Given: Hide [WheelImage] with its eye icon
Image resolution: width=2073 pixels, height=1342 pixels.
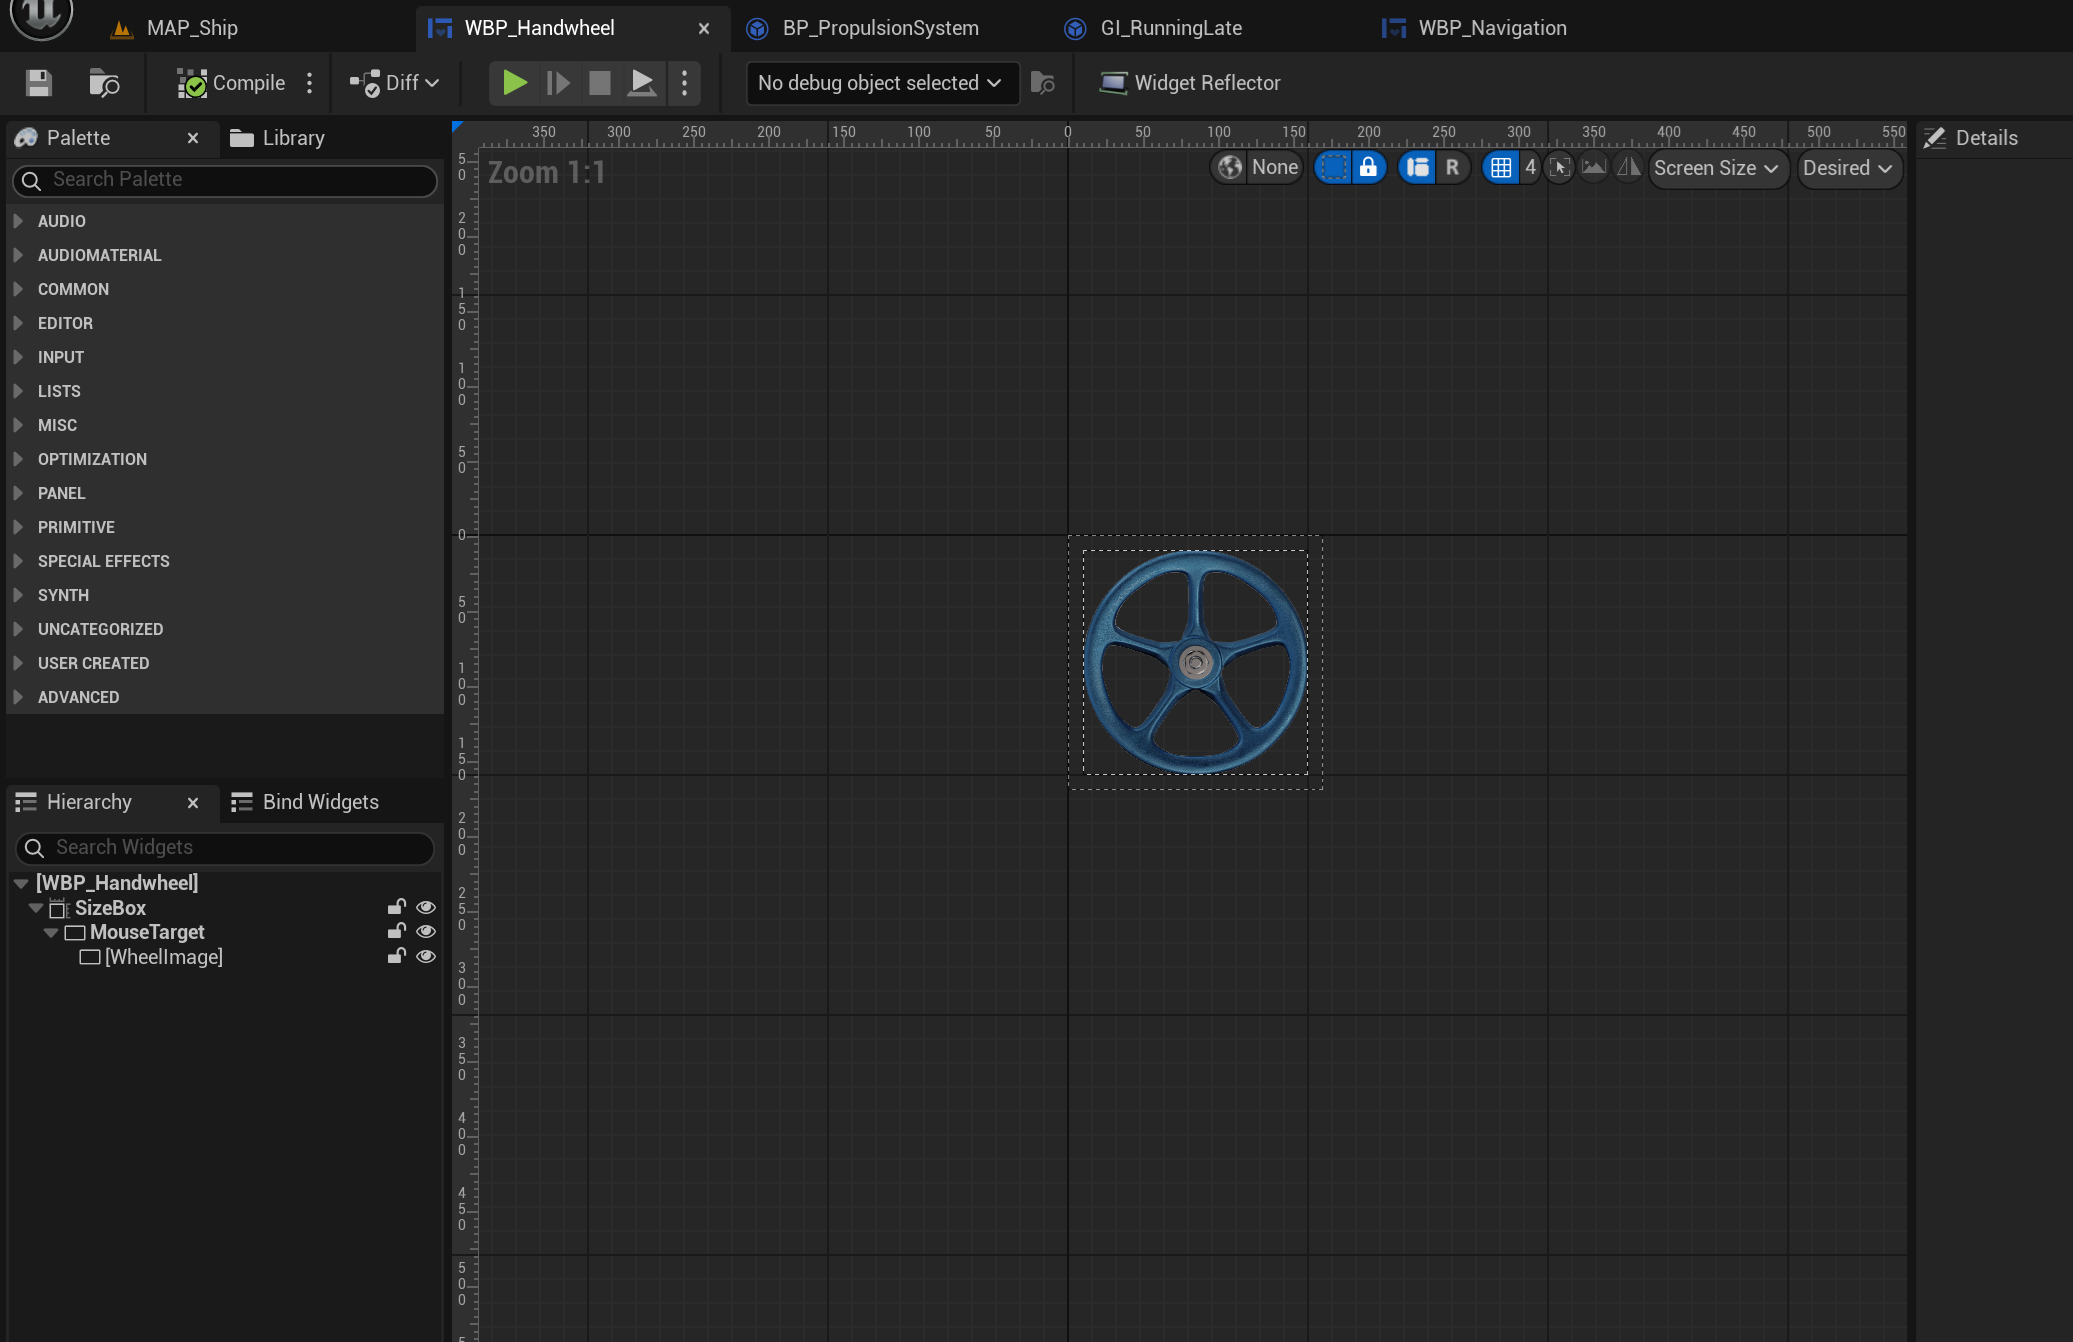Looking at the screenshot, I should coord(426,956).
